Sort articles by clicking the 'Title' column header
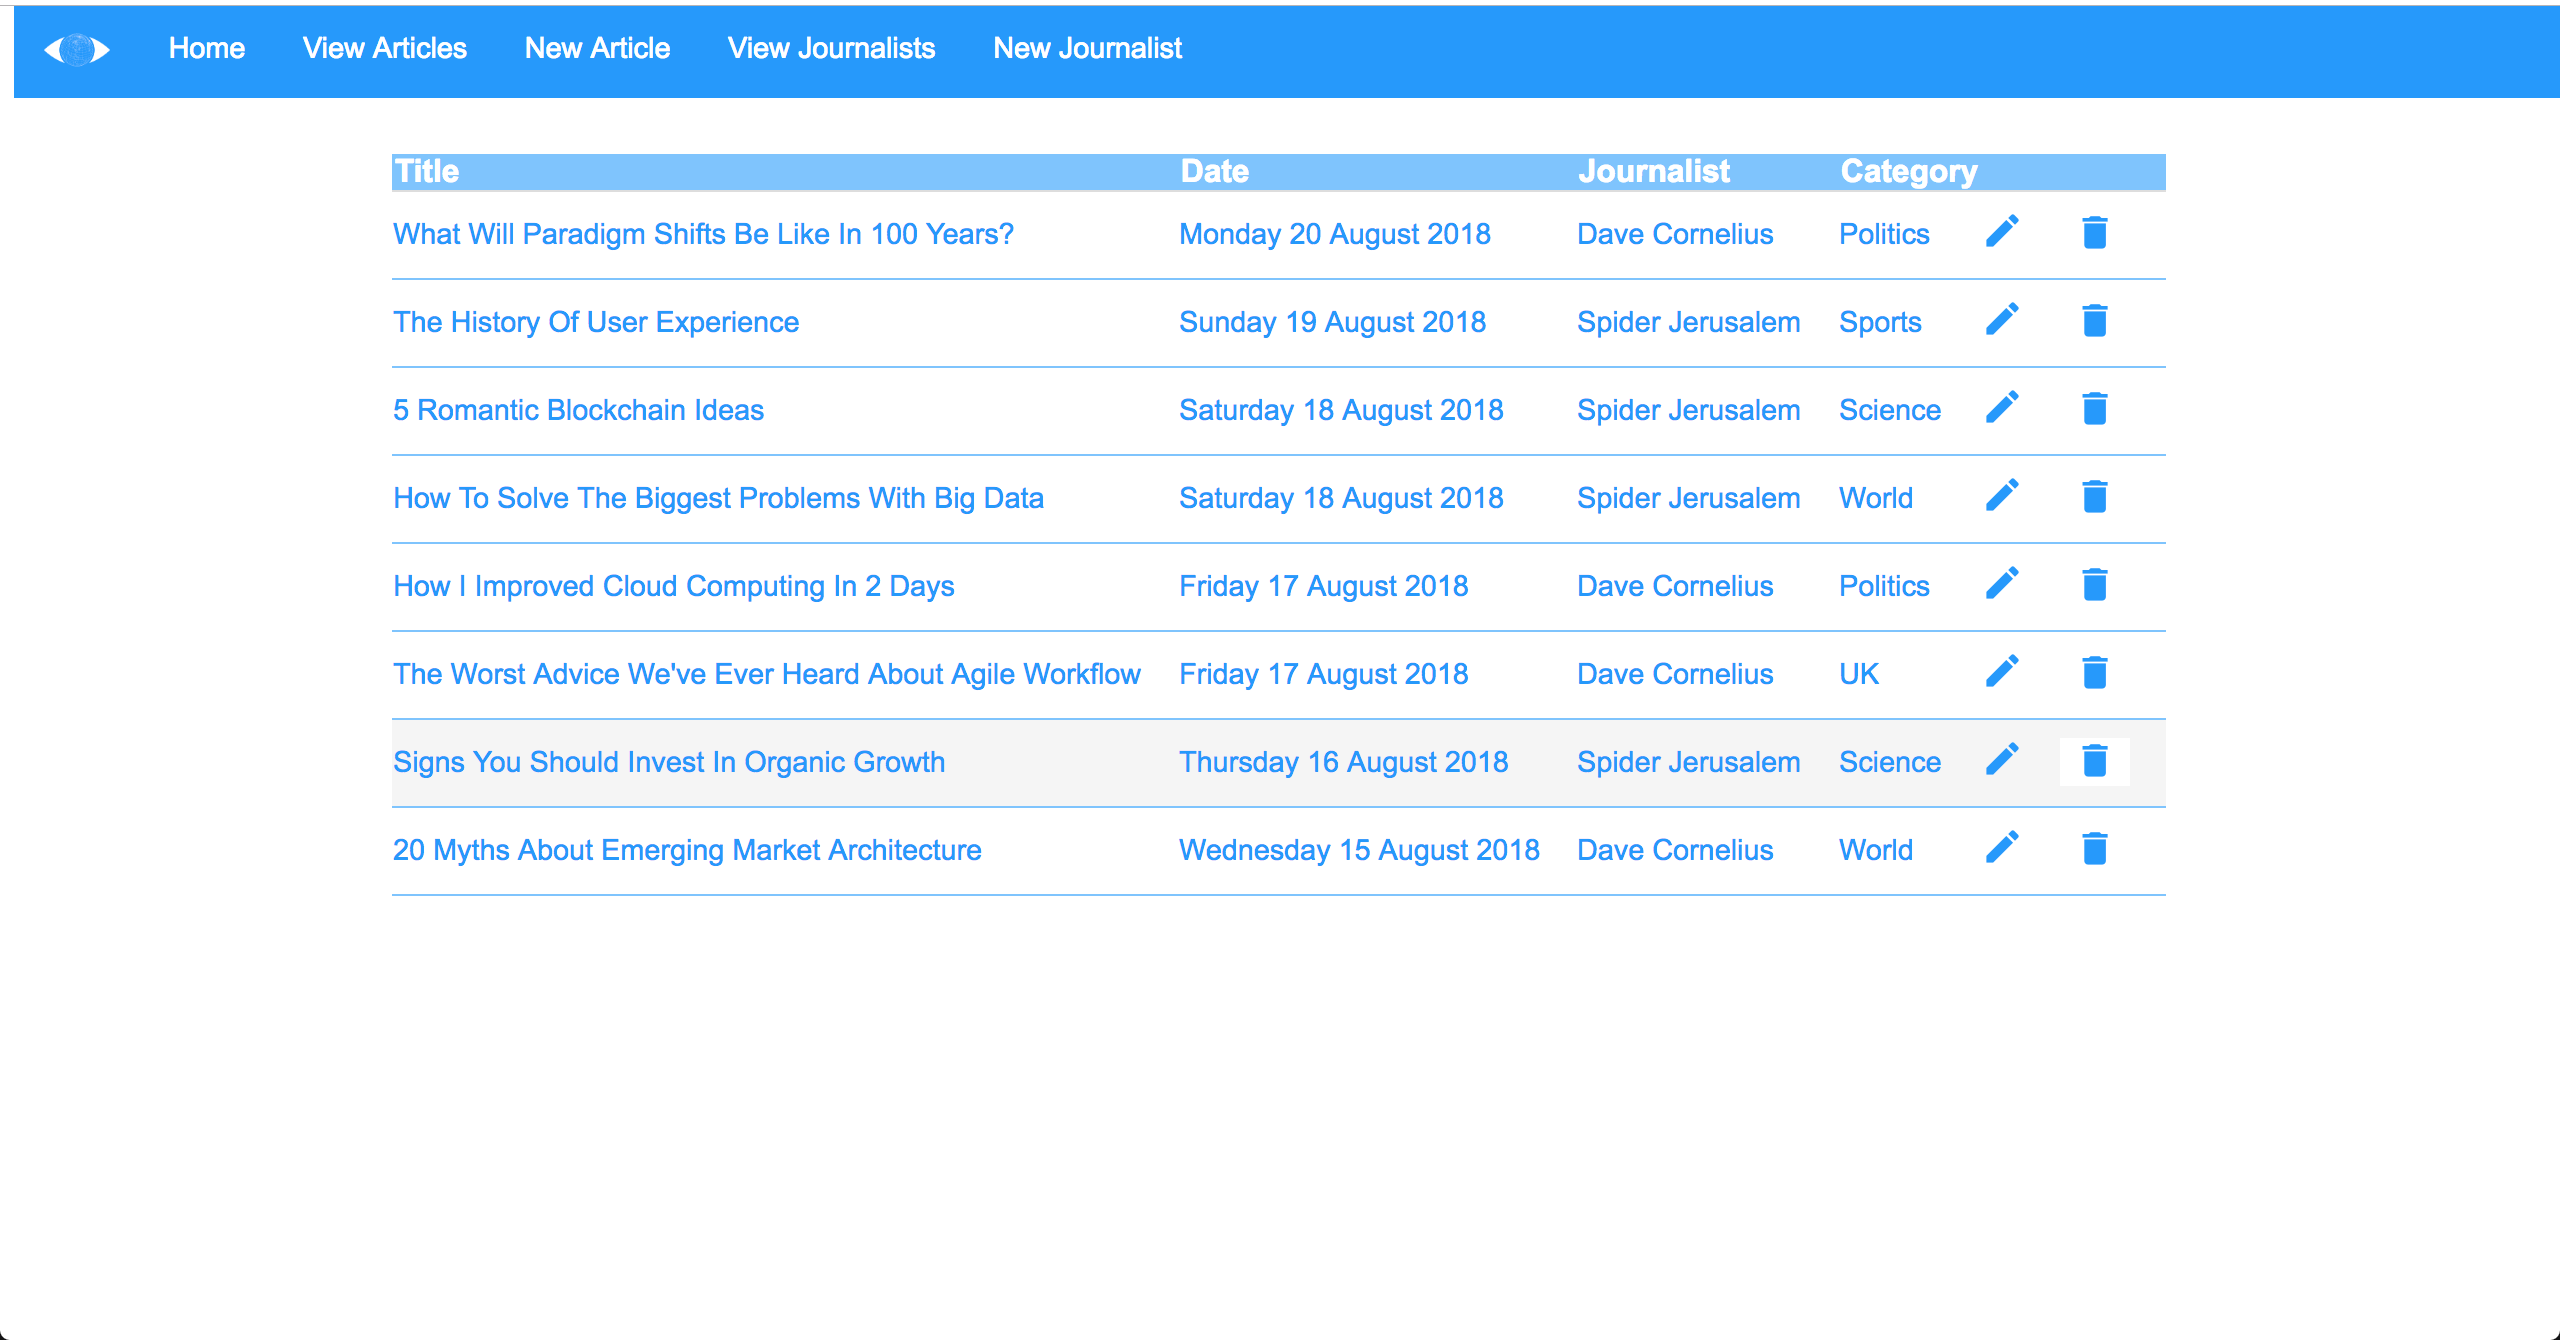2560x1340 pixels. 427,173
